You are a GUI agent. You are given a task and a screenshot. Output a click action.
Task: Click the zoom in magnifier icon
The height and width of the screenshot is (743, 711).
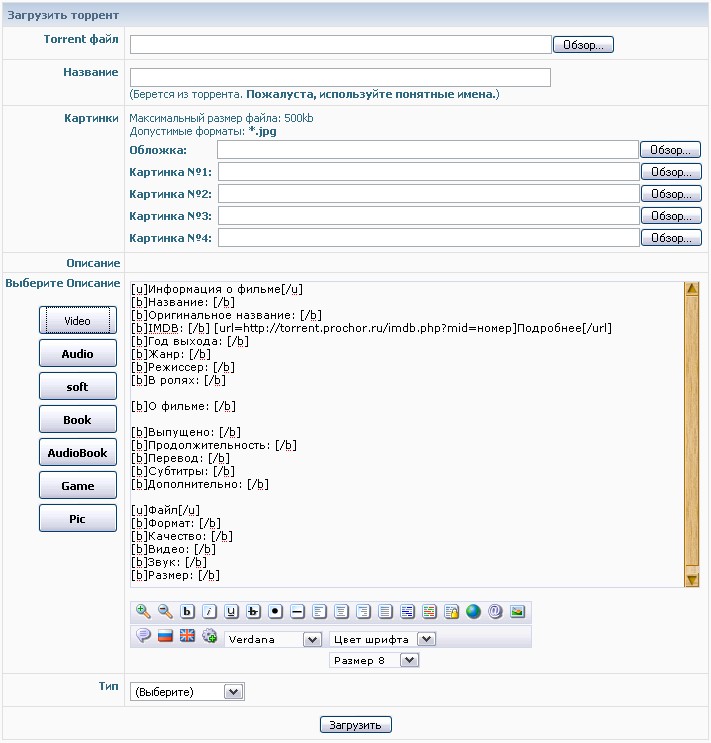click(x=143, y=612)
